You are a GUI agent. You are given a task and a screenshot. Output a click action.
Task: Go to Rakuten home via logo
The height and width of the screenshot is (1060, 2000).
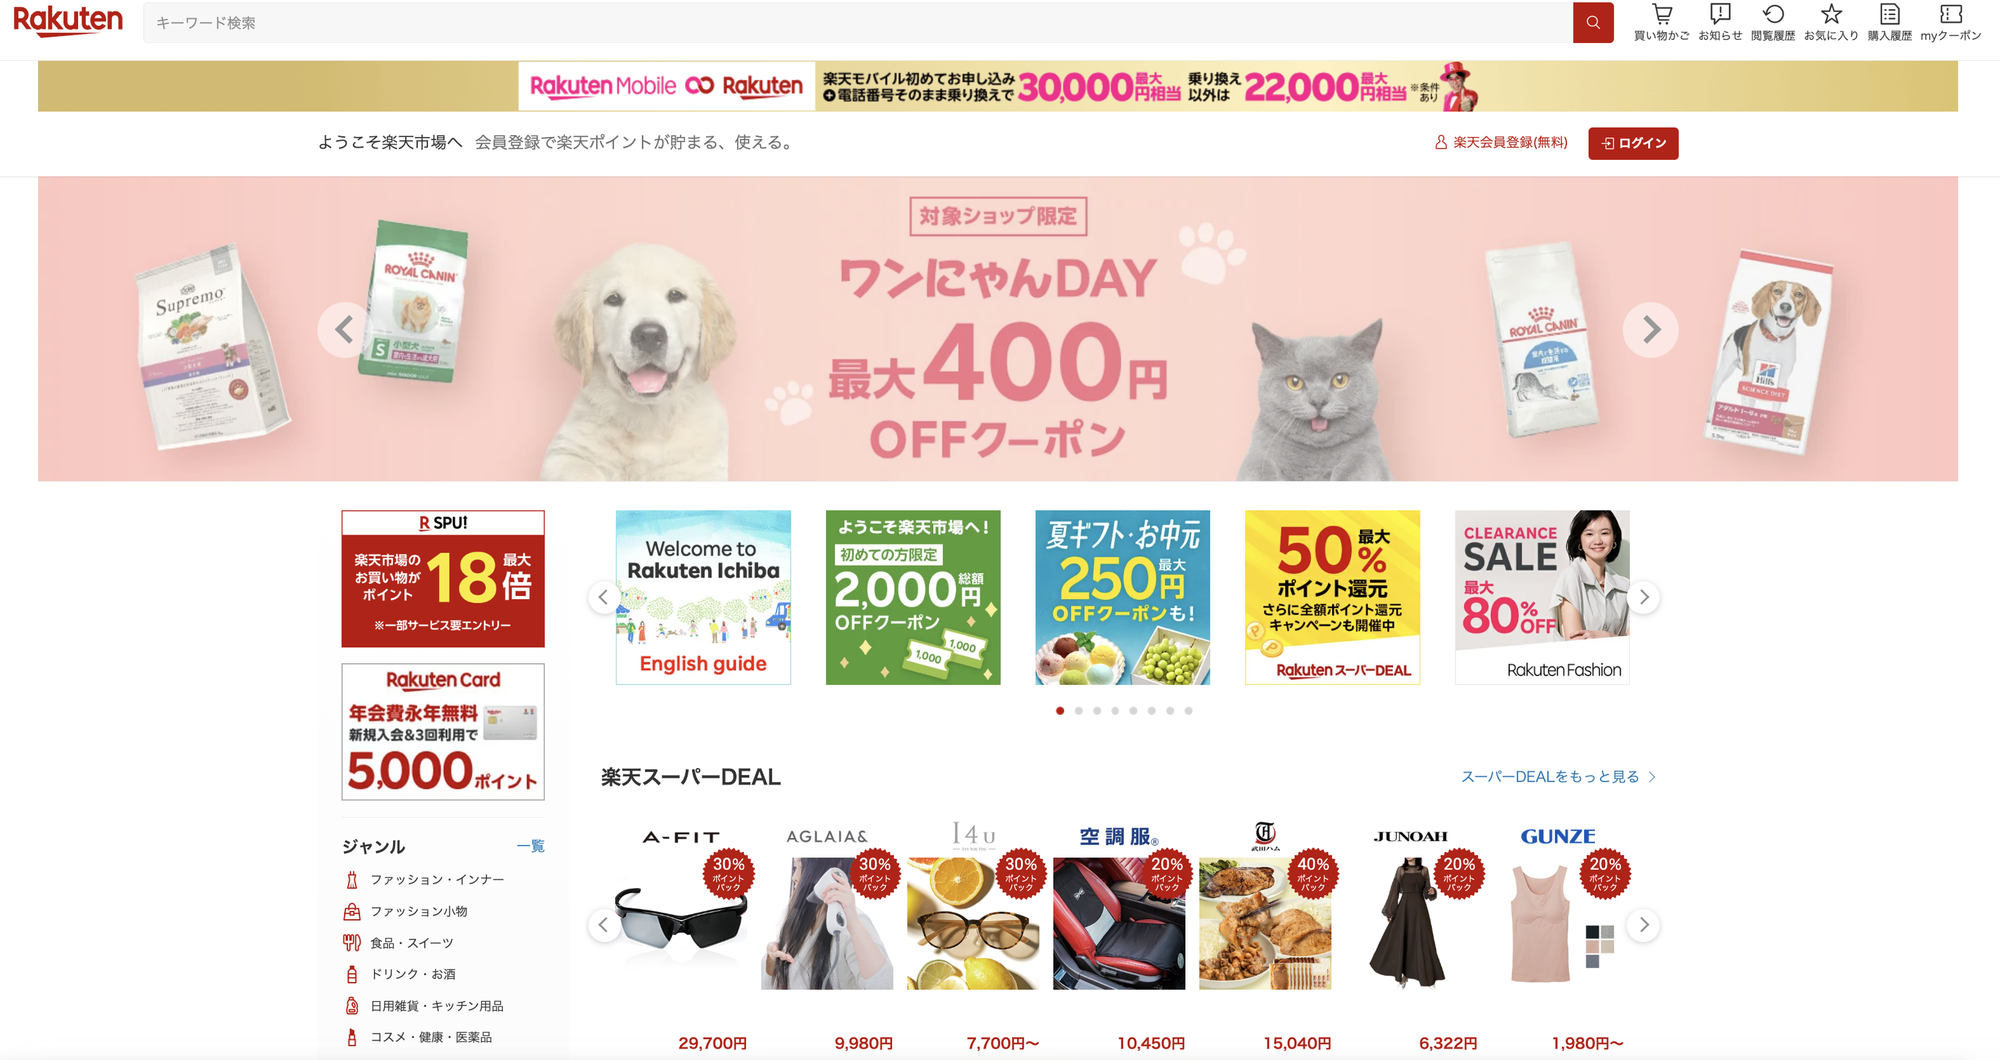click(x=68, y=21)
